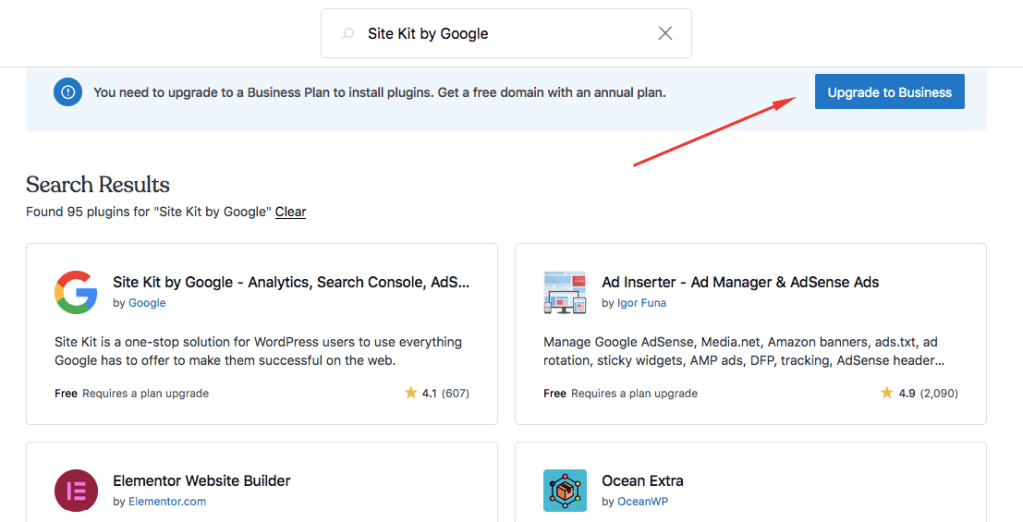The width and height of the screenshot is (1023, 522).
Task: Click the search magnifier icon
Action: [348, 34]
